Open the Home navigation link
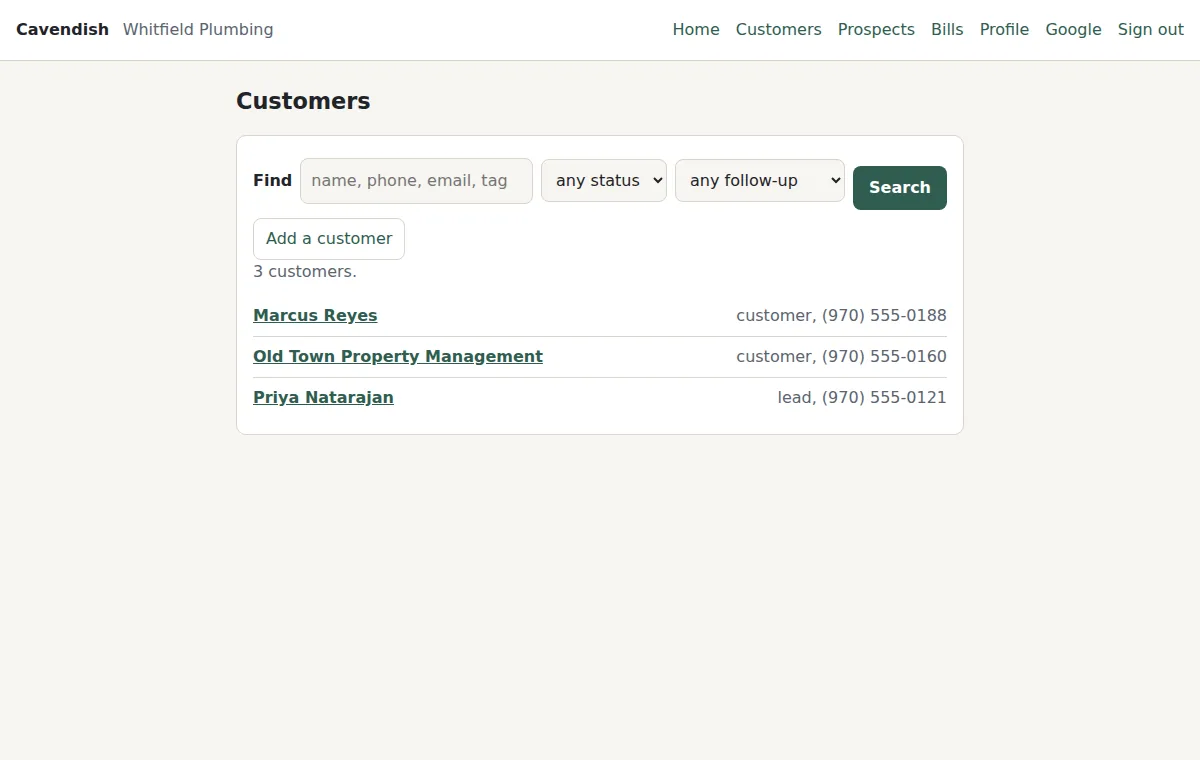Viewport: 1200px width, 760px height. pos(696,30)
